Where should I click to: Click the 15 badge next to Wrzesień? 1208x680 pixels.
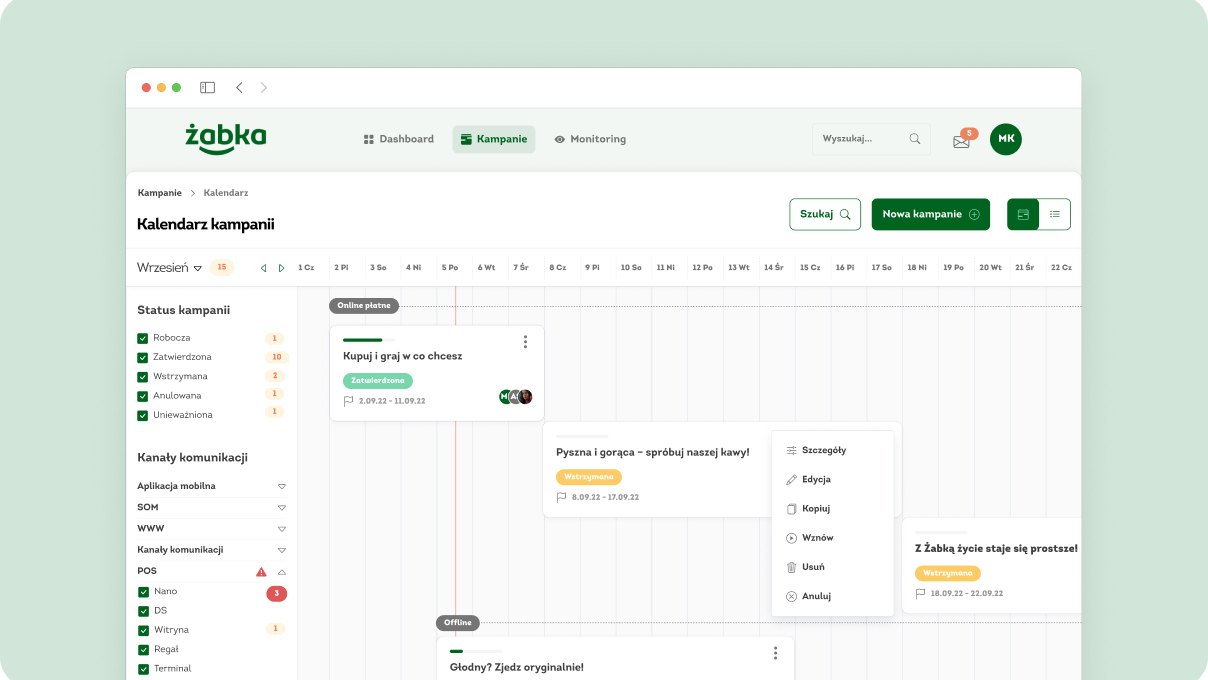tap(222, 267)
